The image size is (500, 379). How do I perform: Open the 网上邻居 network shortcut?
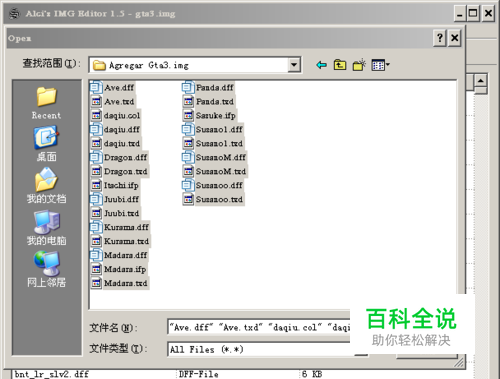46,269
